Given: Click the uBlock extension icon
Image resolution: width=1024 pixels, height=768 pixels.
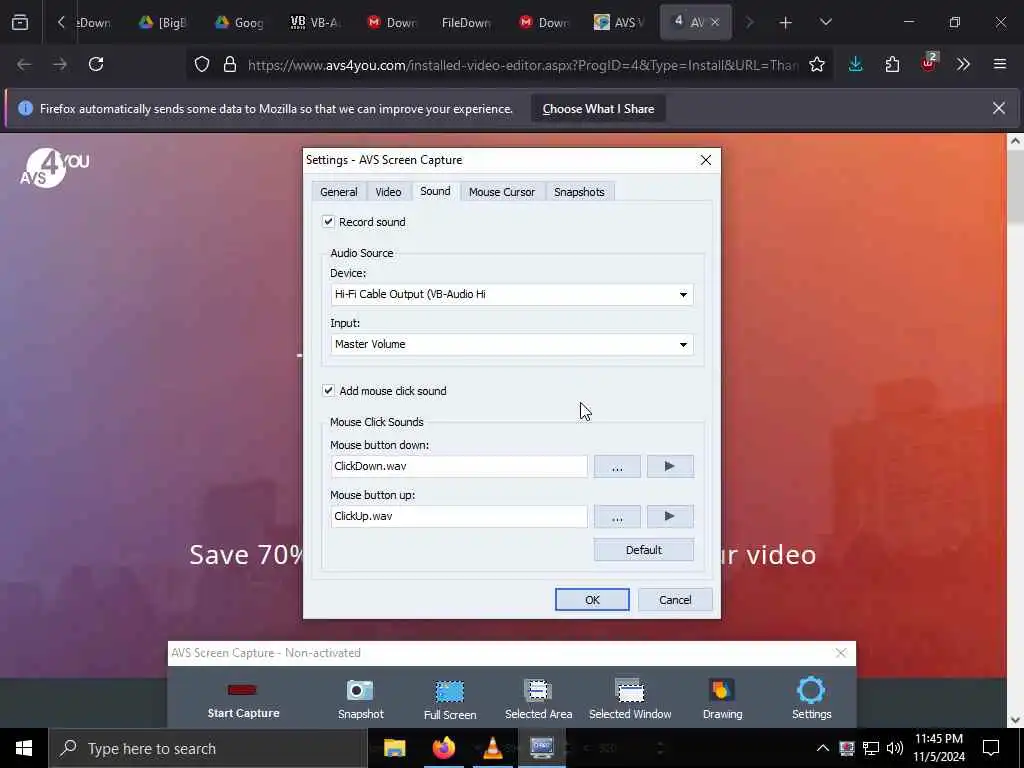Looking at the screenshot, I should [929, 63].
